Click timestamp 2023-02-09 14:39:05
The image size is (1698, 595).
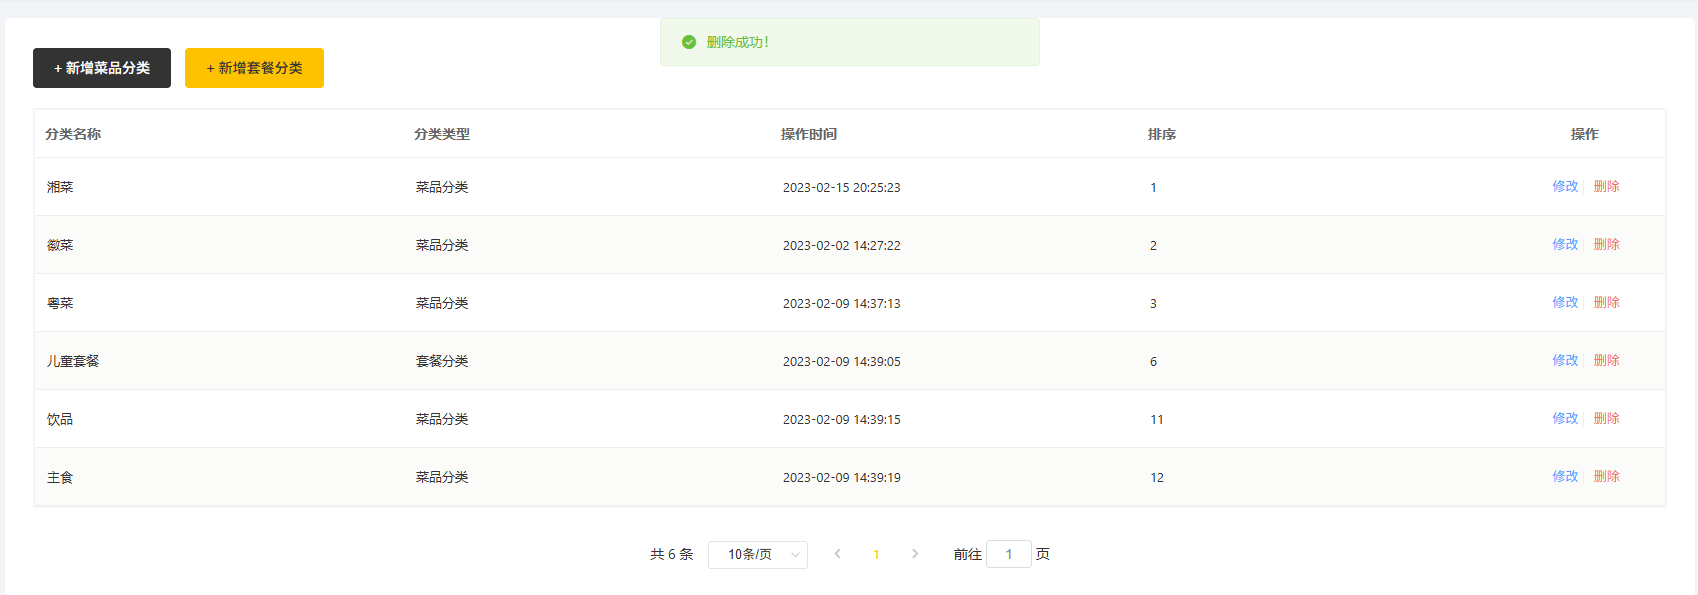pos(842,361)
